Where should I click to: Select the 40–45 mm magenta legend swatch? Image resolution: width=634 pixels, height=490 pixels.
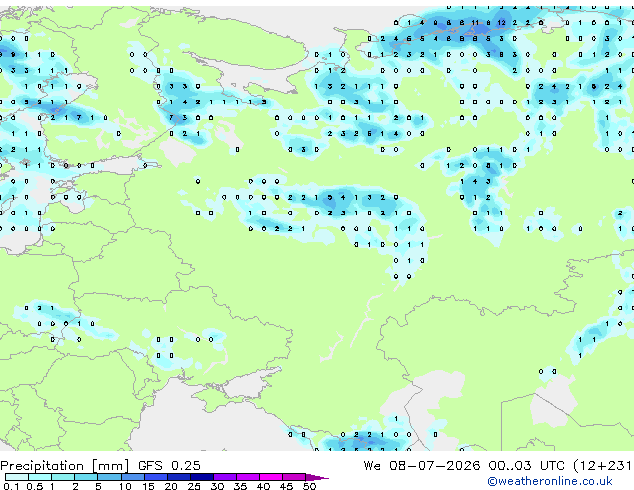click(x=271, y=477)
